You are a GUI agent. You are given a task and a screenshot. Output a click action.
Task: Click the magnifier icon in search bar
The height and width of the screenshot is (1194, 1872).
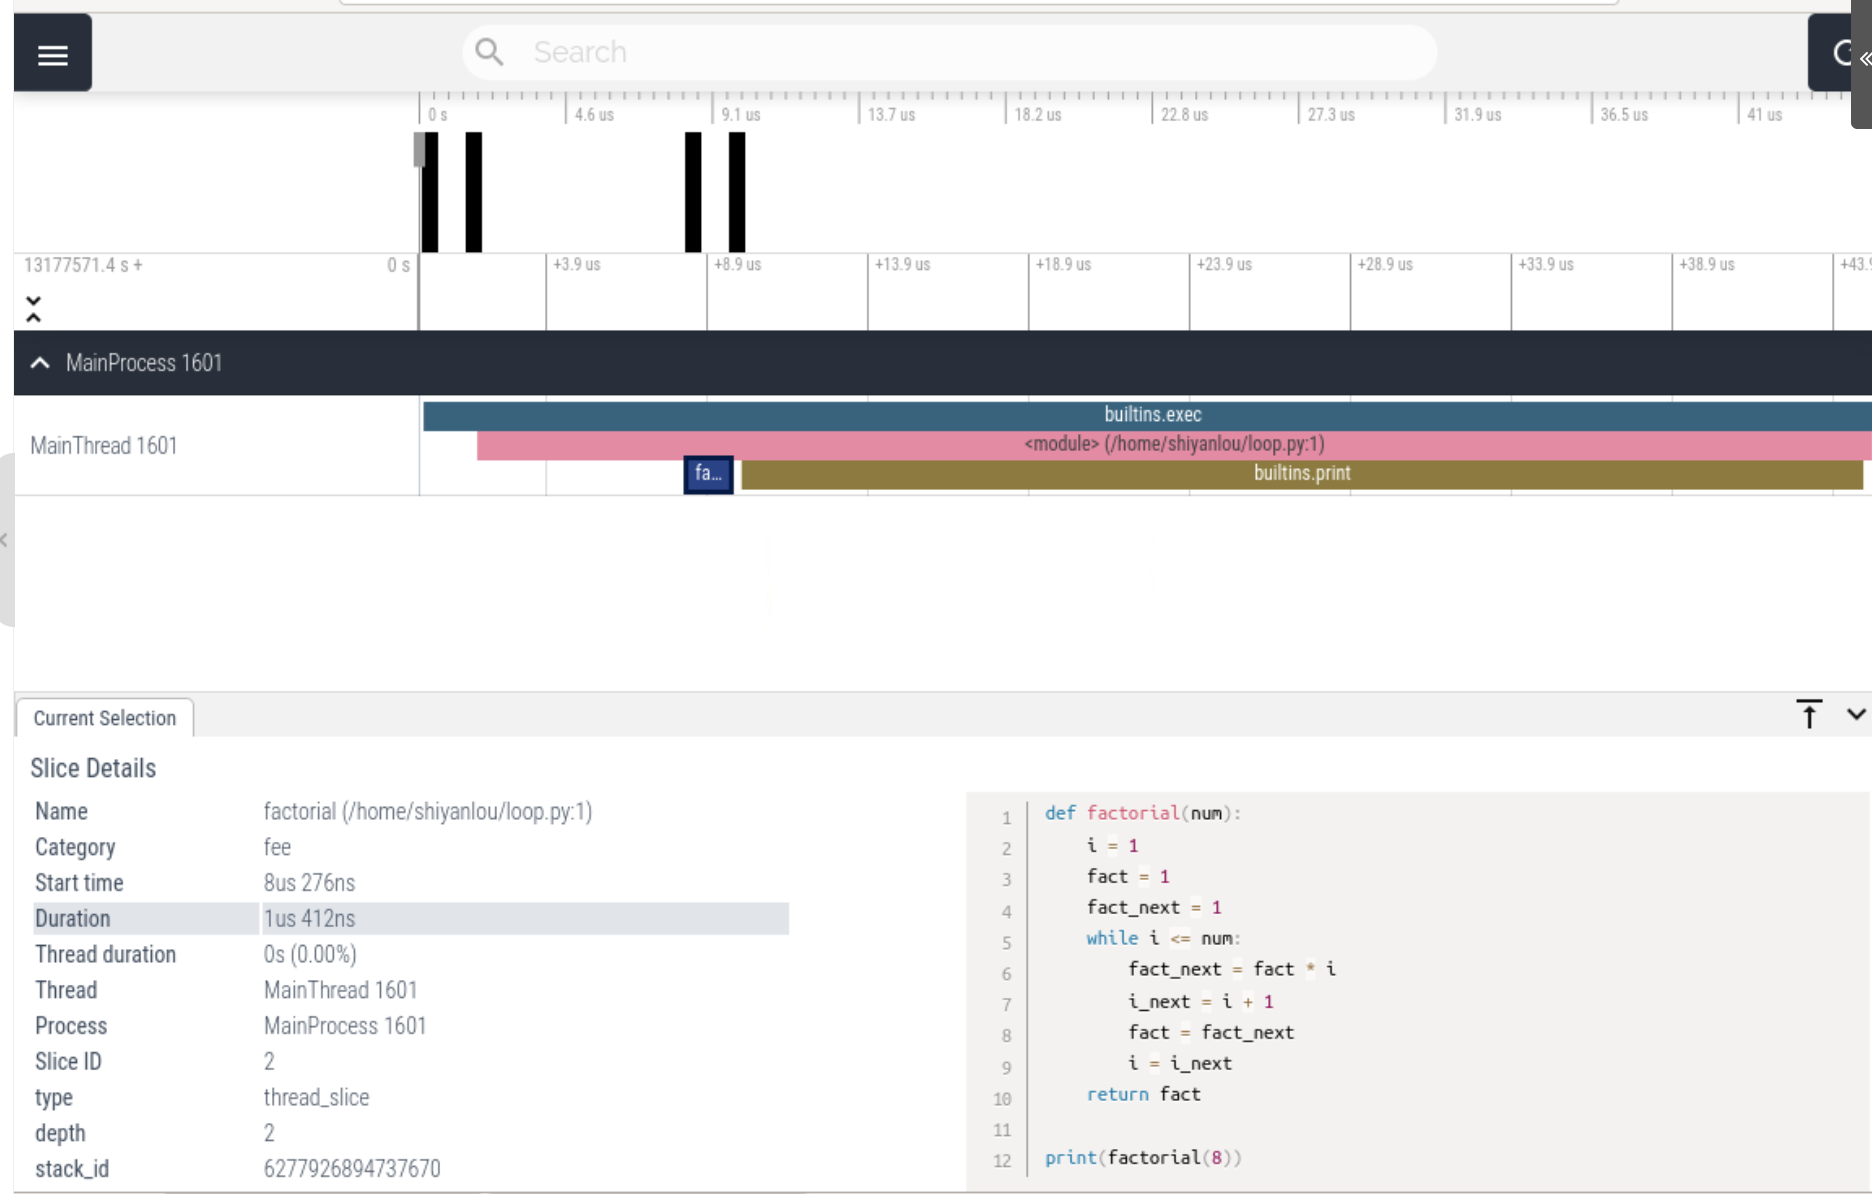point(489,52)
